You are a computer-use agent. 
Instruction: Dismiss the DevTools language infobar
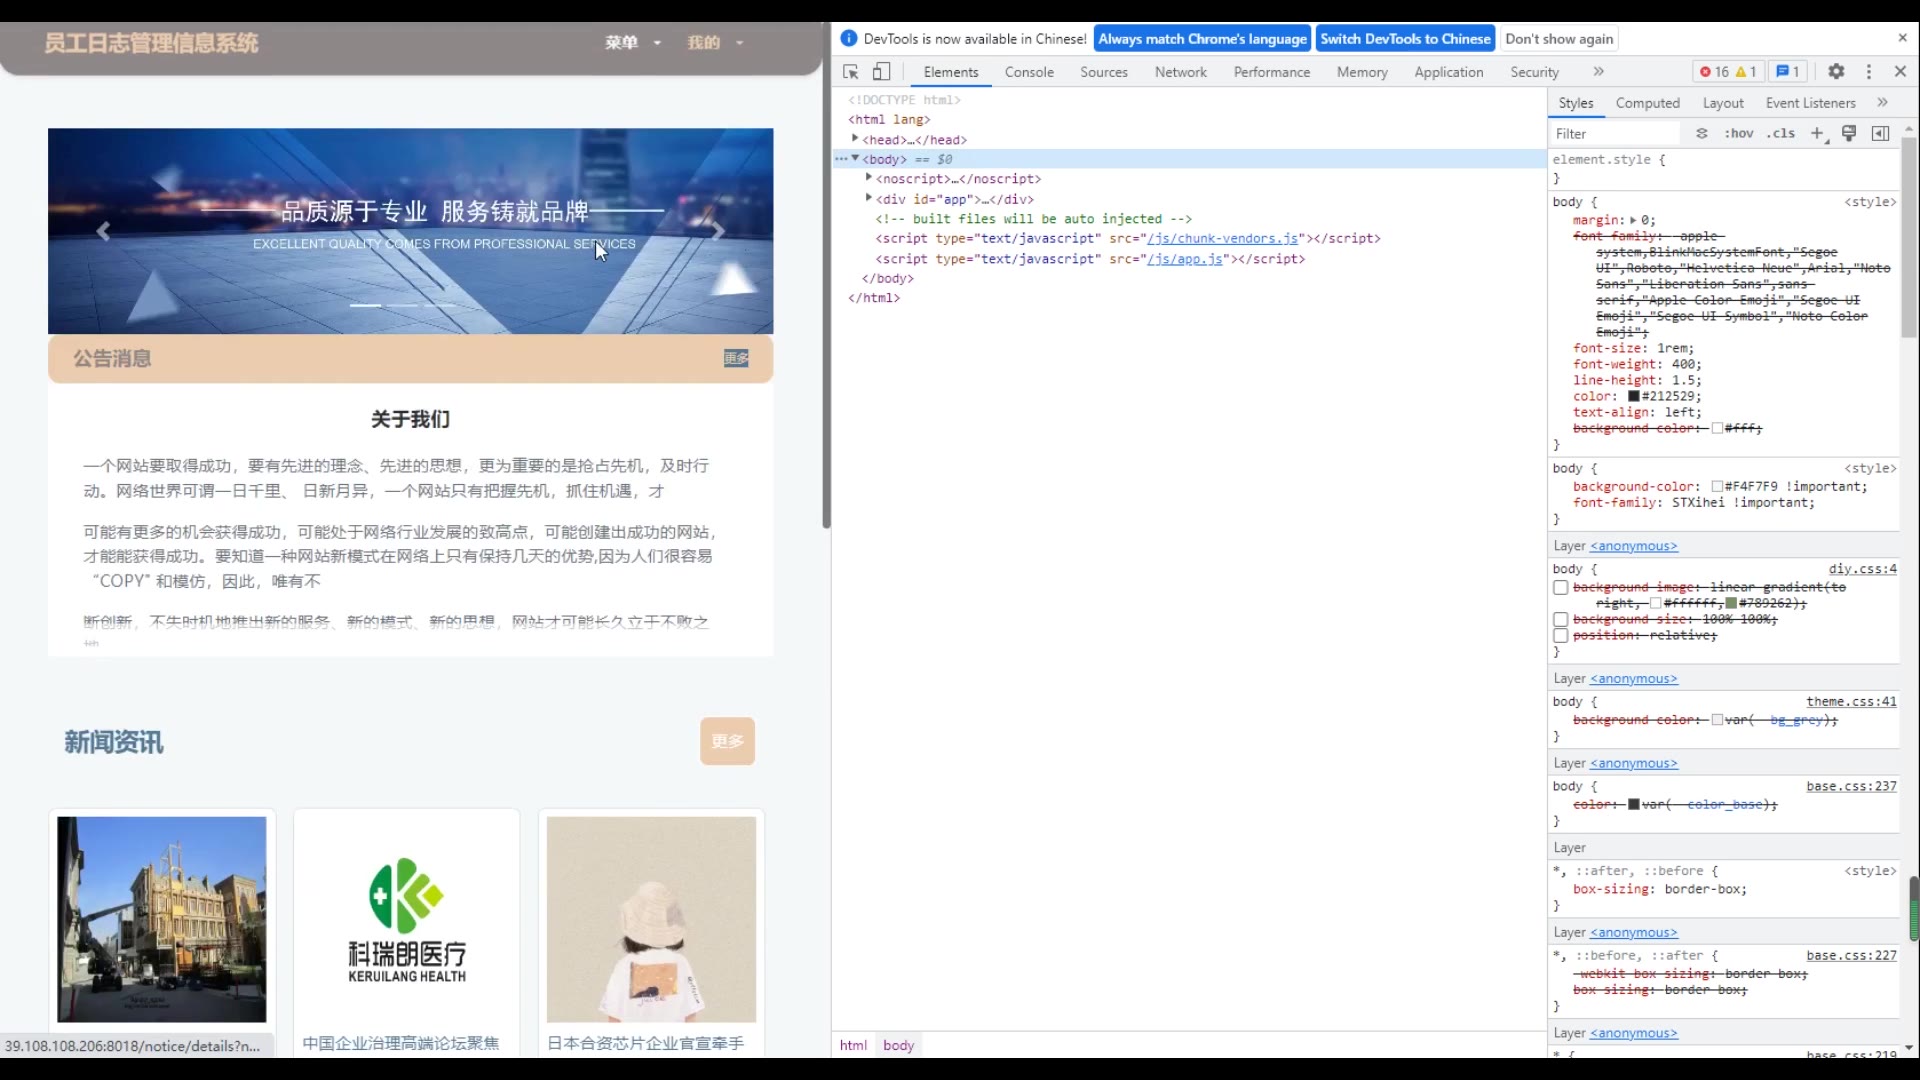(x=1902, y=38)
